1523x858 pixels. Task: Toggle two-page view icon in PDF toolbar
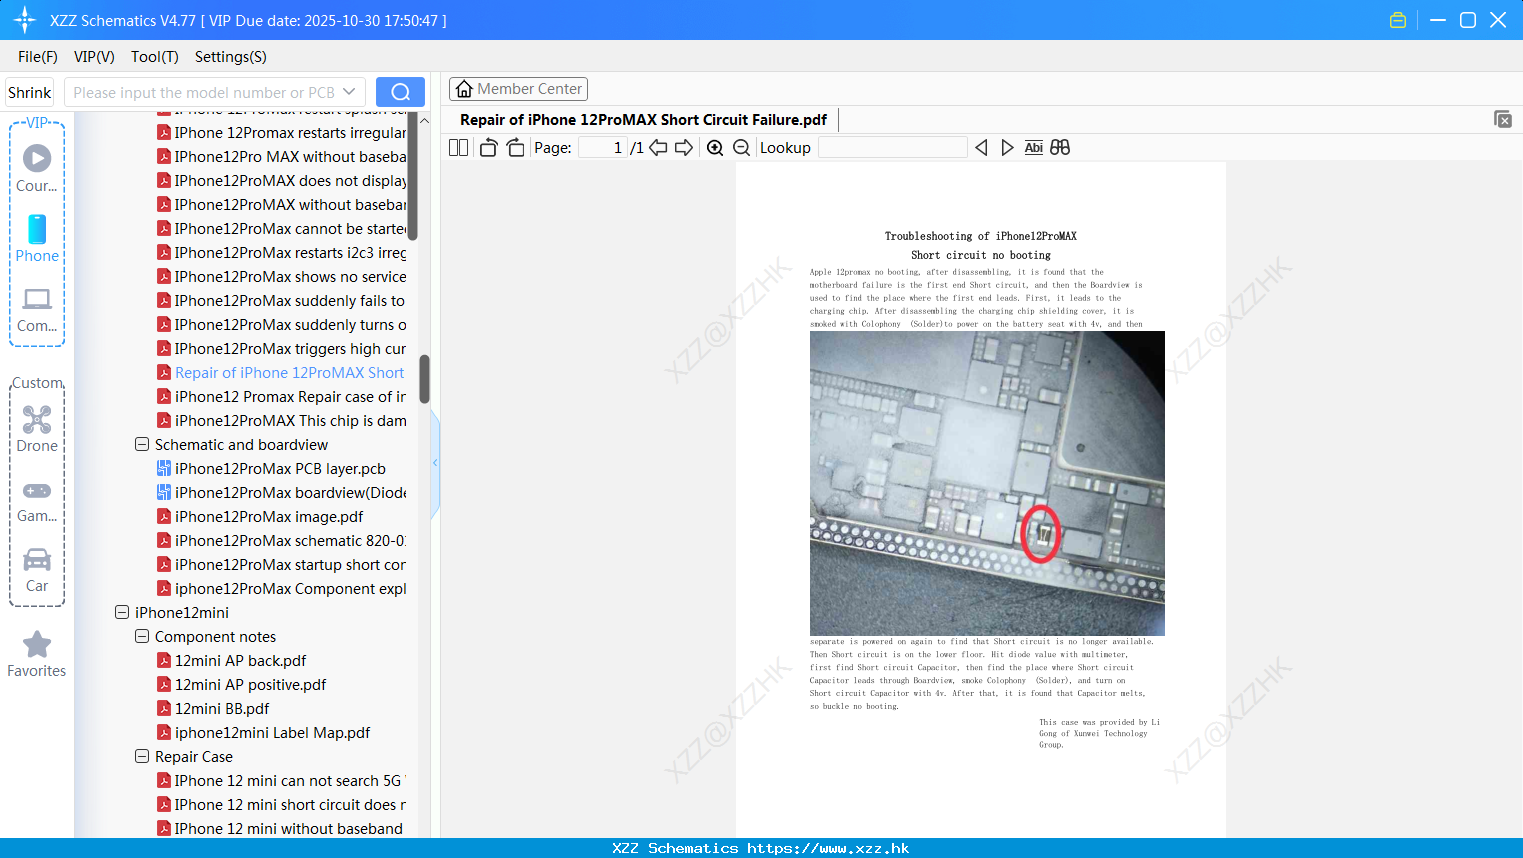tap(458, 148)
